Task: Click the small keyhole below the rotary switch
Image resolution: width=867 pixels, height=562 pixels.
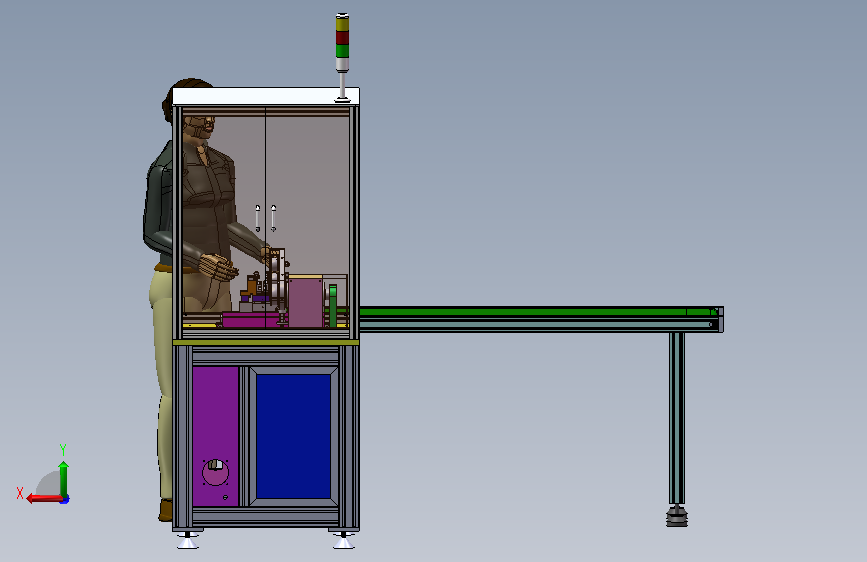Action: coord(225,498)
